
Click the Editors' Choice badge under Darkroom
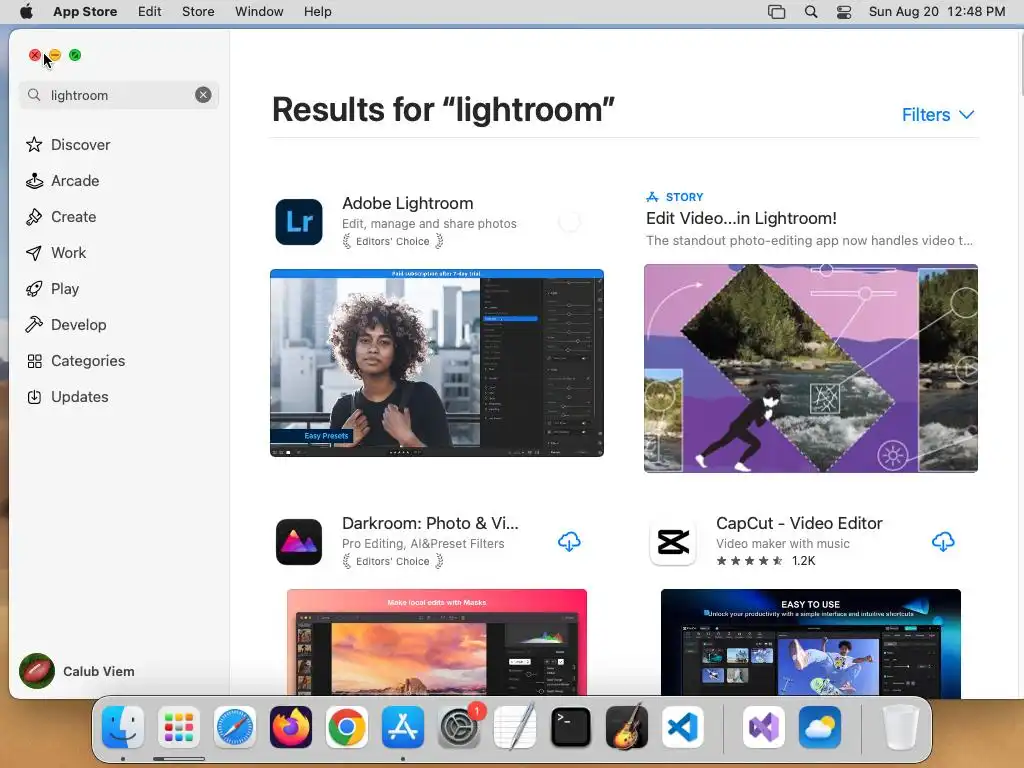tap(392, 562)
